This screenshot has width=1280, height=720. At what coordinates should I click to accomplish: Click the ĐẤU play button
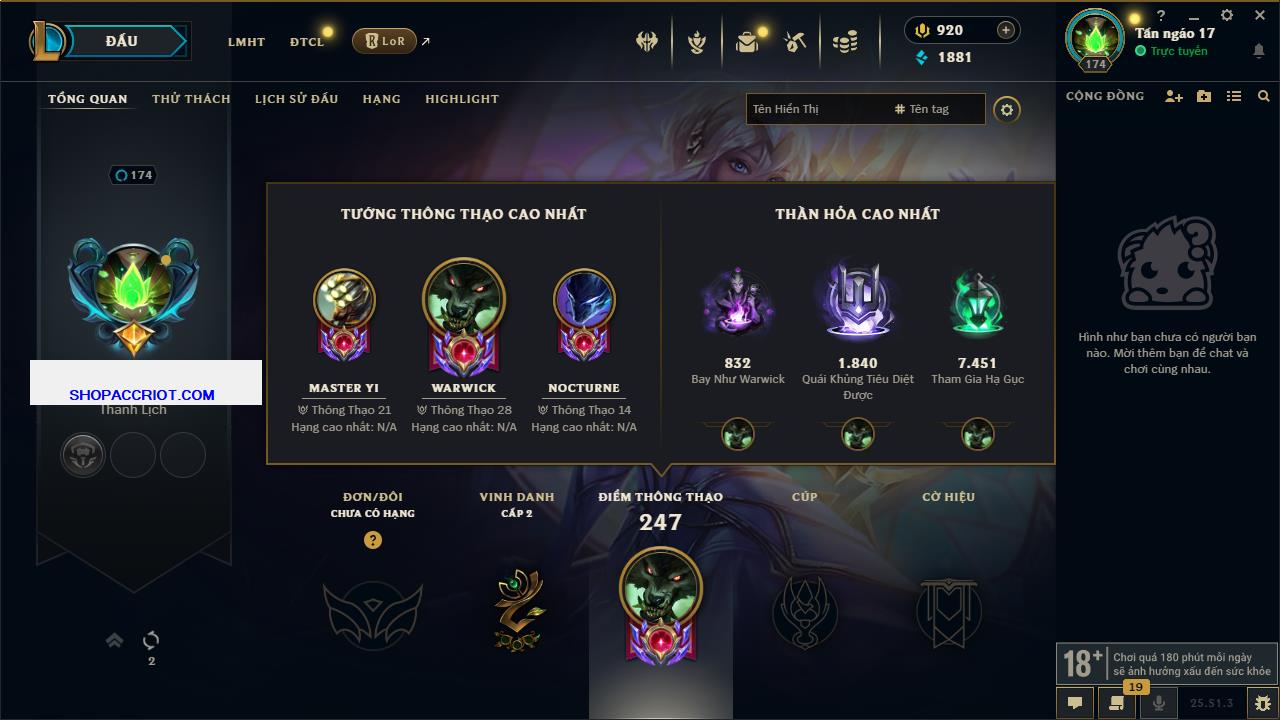(x=122, y=41)
